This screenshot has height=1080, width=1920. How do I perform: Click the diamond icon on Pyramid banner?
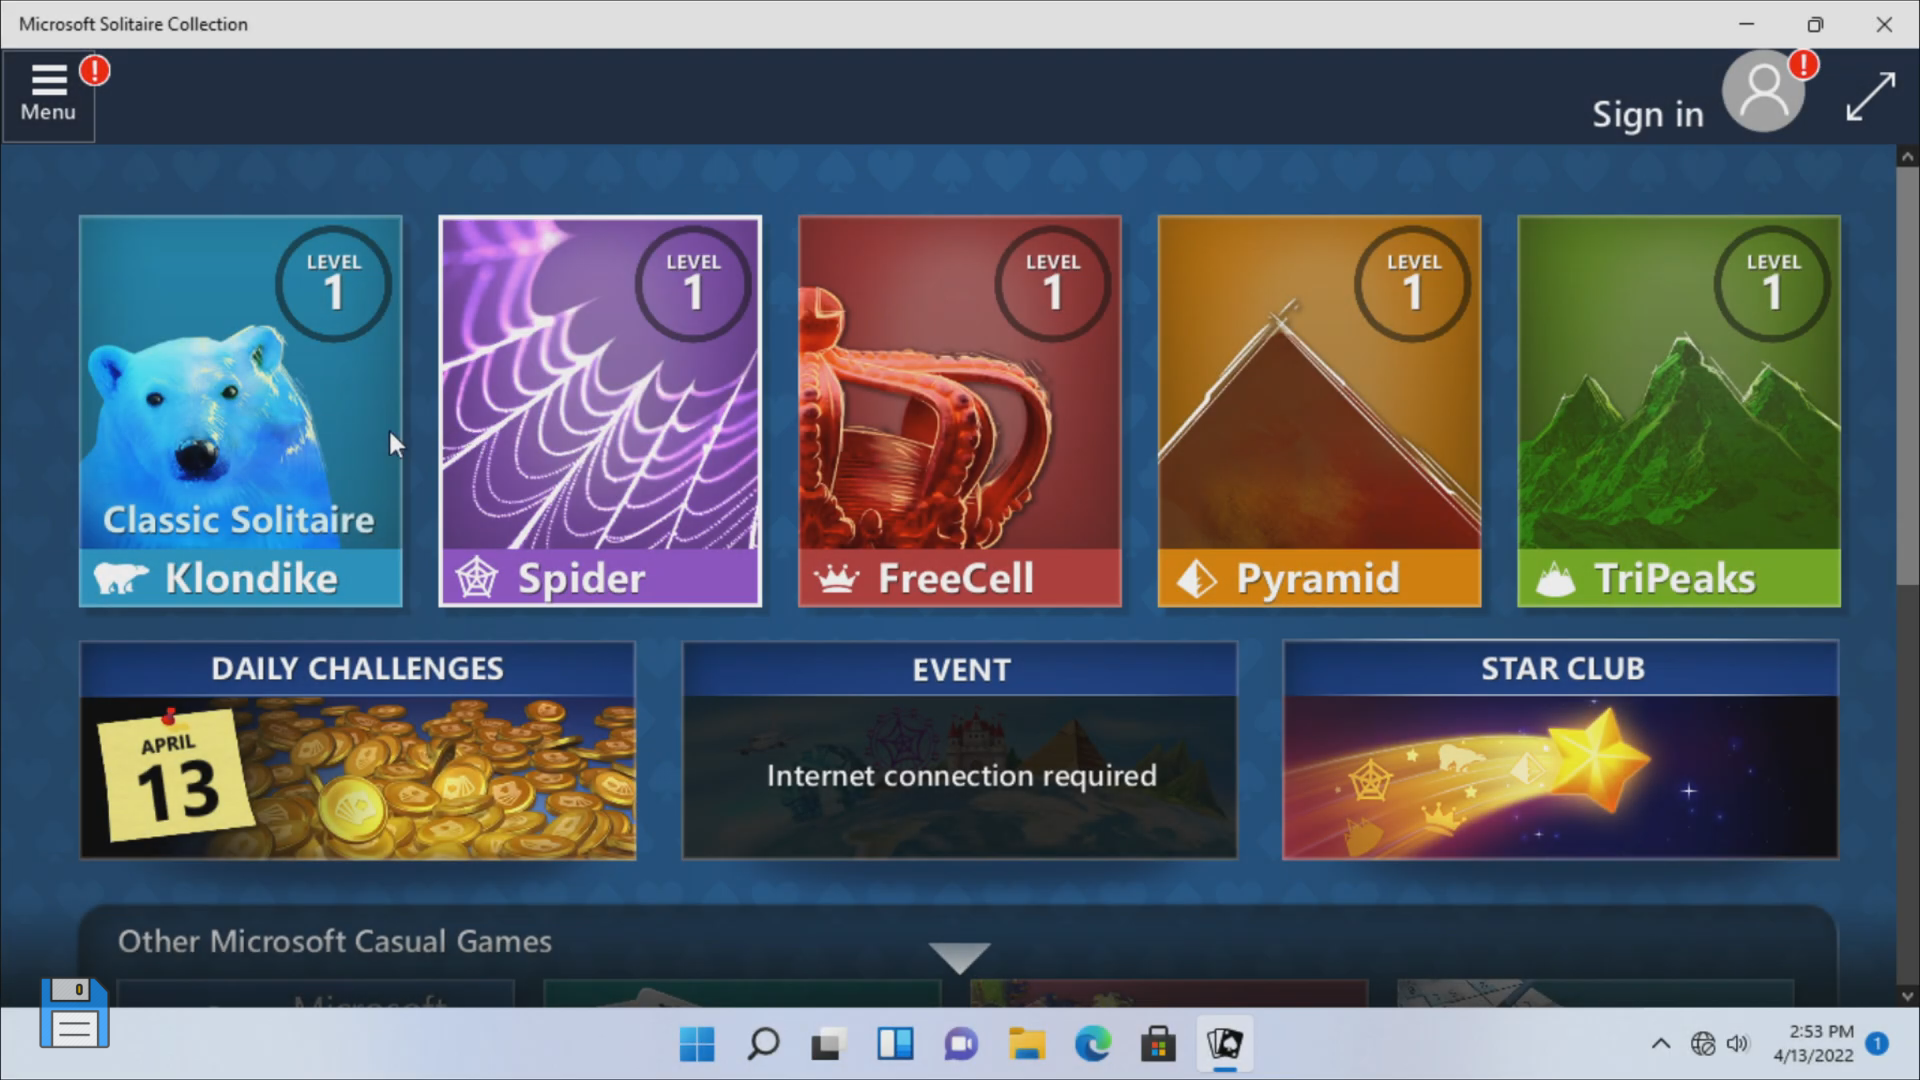(x=1196, y=577)
